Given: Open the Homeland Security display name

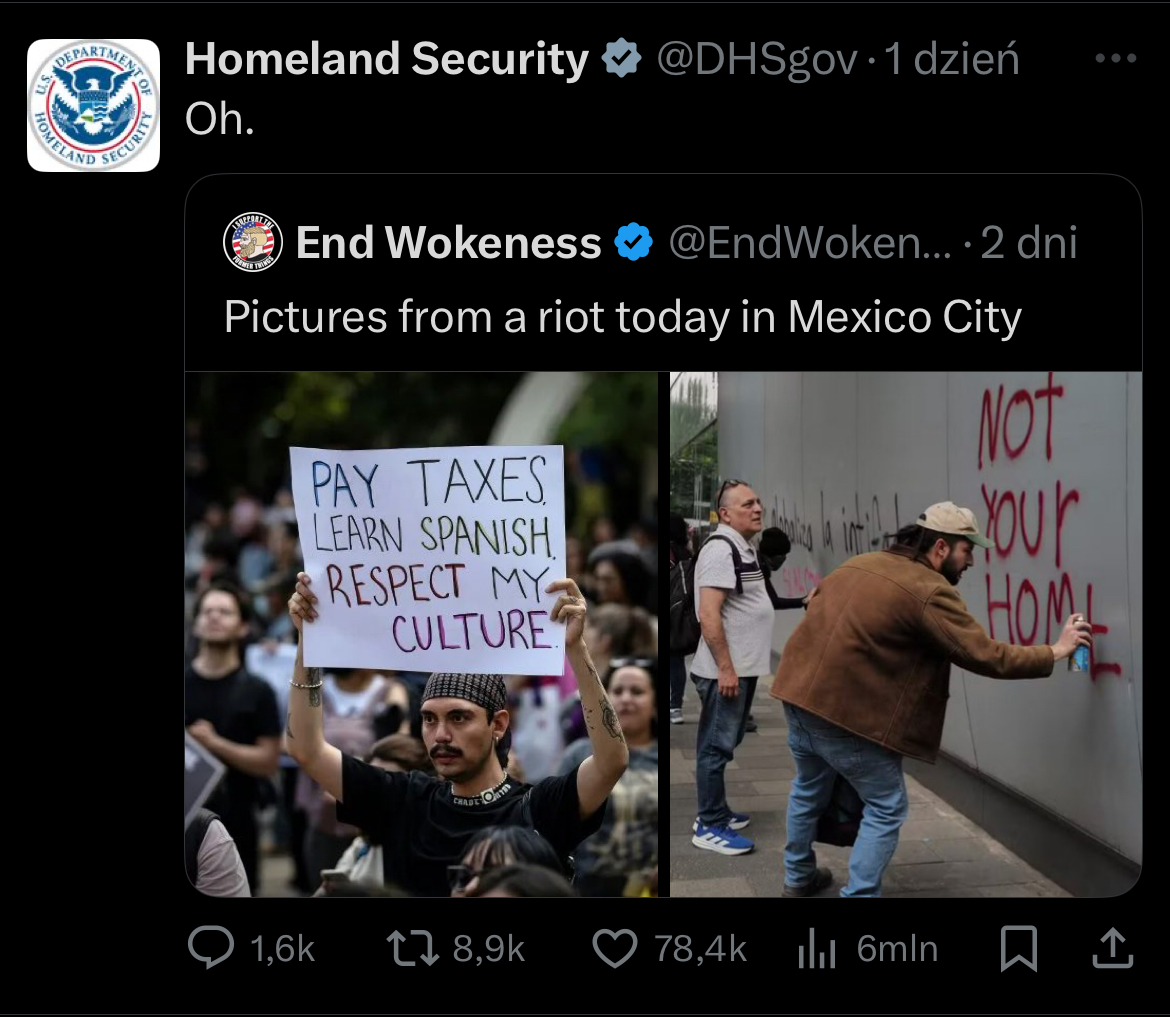Looking at the screenshot, I should tap(387, 58).
